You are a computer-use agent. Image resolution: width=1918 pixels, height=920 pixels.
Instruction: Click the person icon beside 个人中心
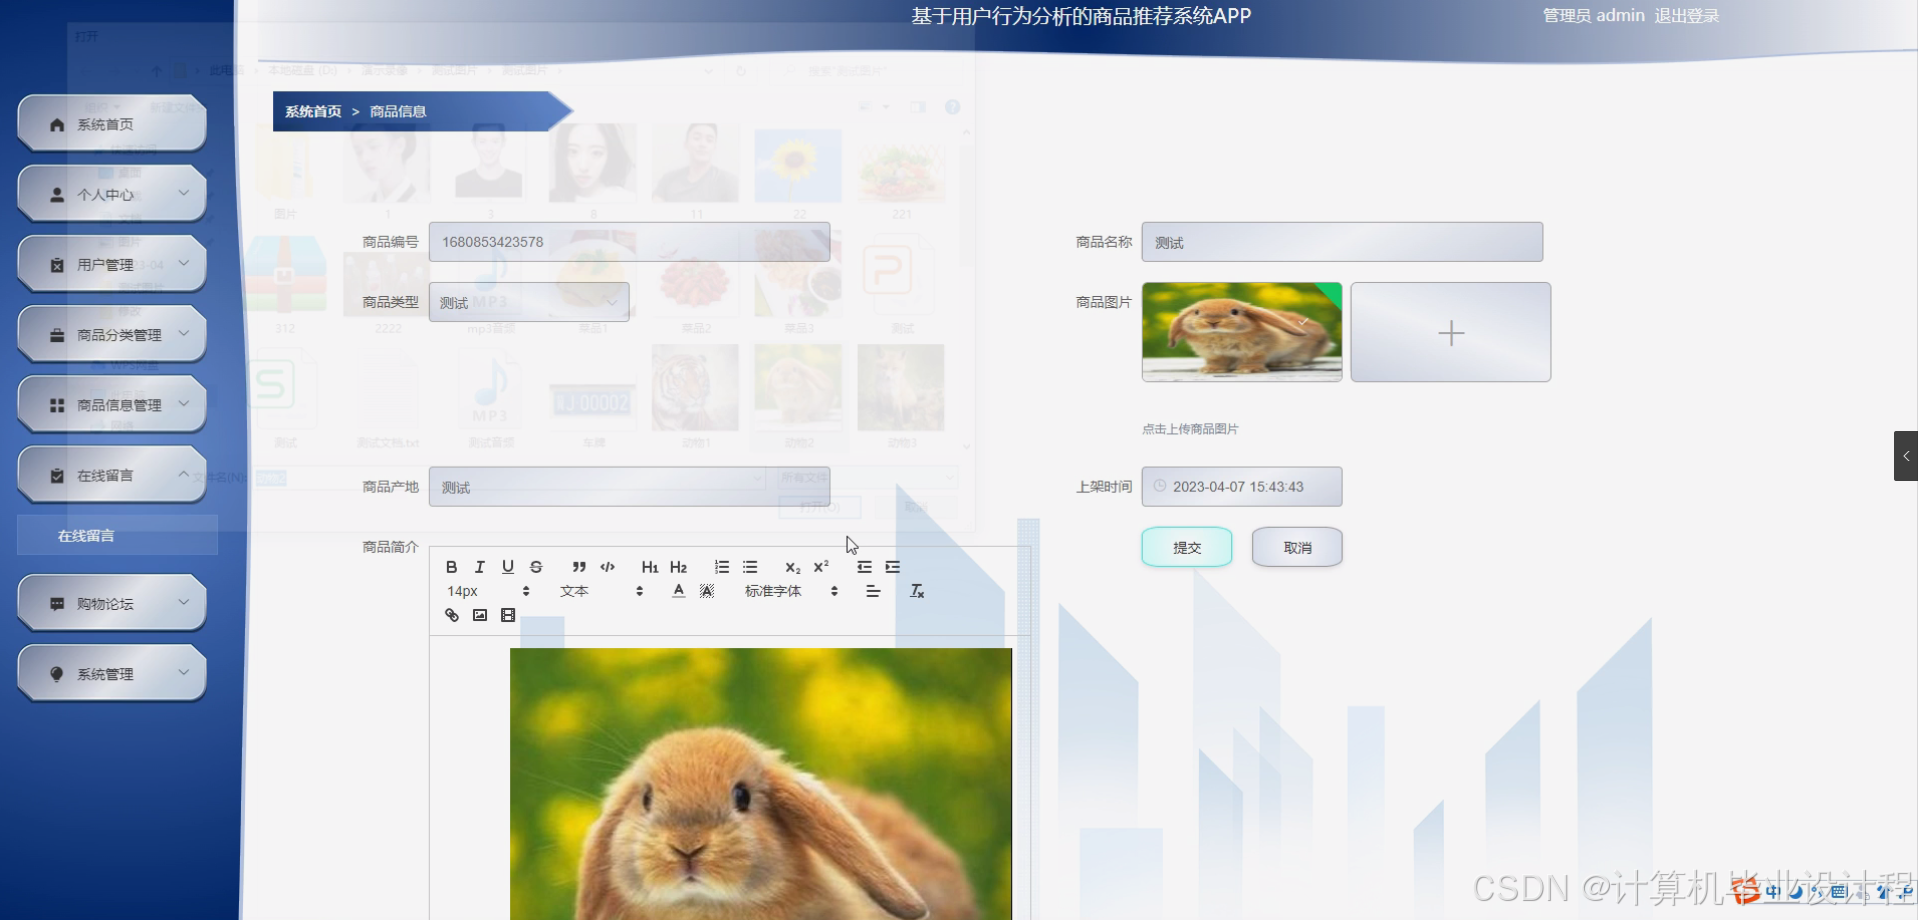pyautogui.click(x=57, y=195)
